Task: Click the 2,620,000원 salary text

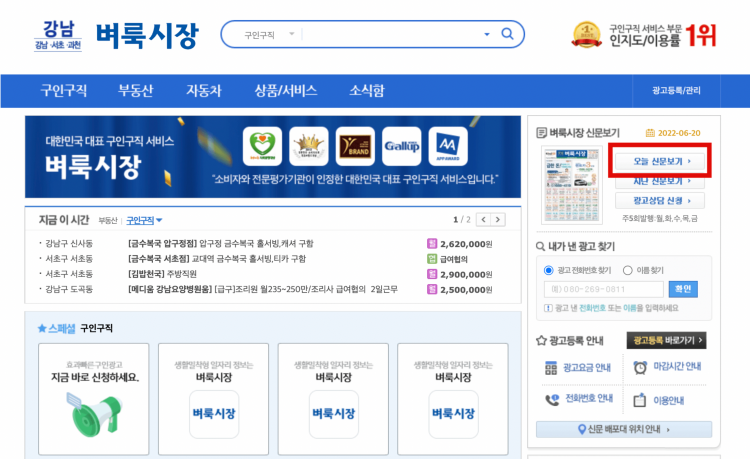Action: click(x=466, y=244)
